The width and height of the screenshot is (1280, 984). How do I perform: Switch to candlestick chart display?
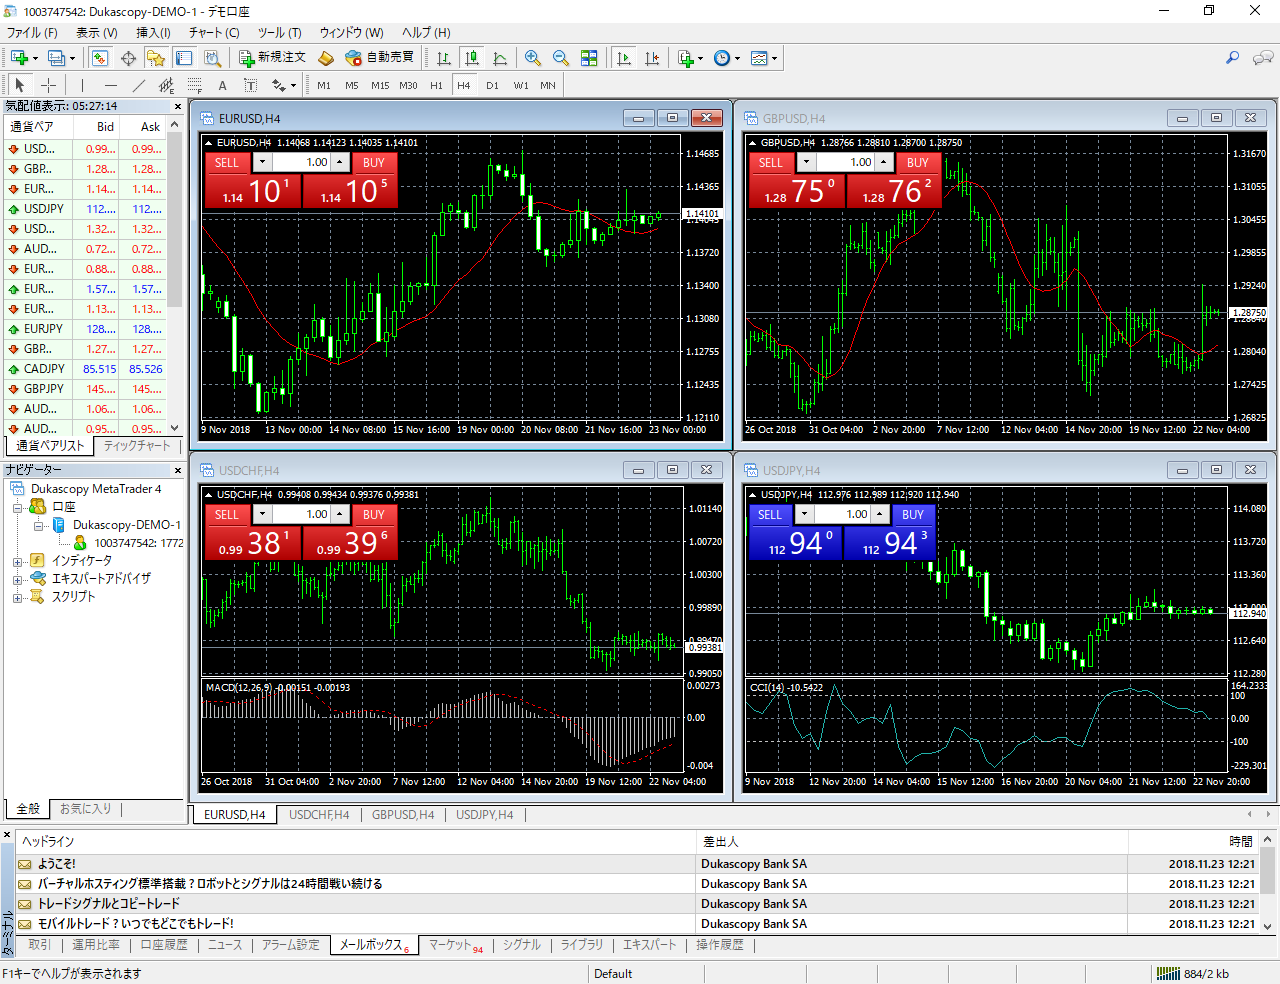472,58
